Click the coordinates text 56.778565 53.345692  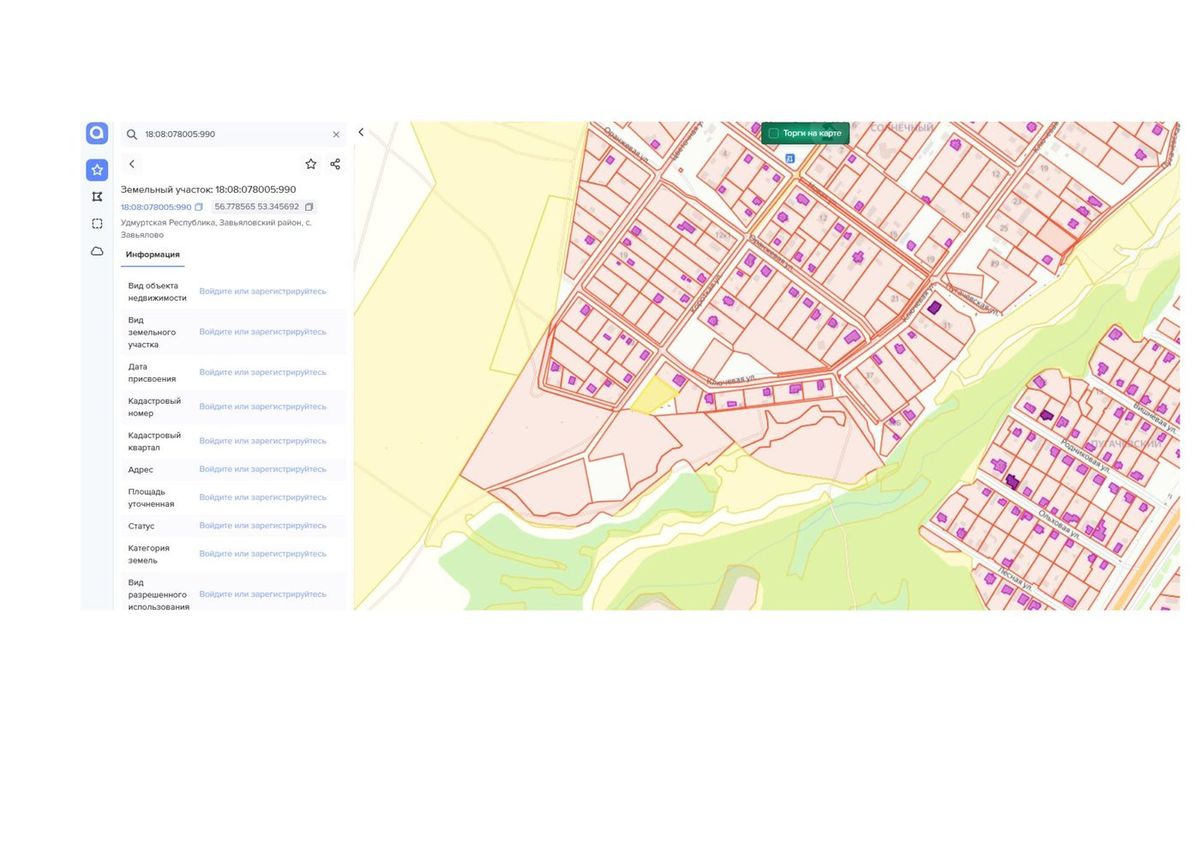(257, 207)
